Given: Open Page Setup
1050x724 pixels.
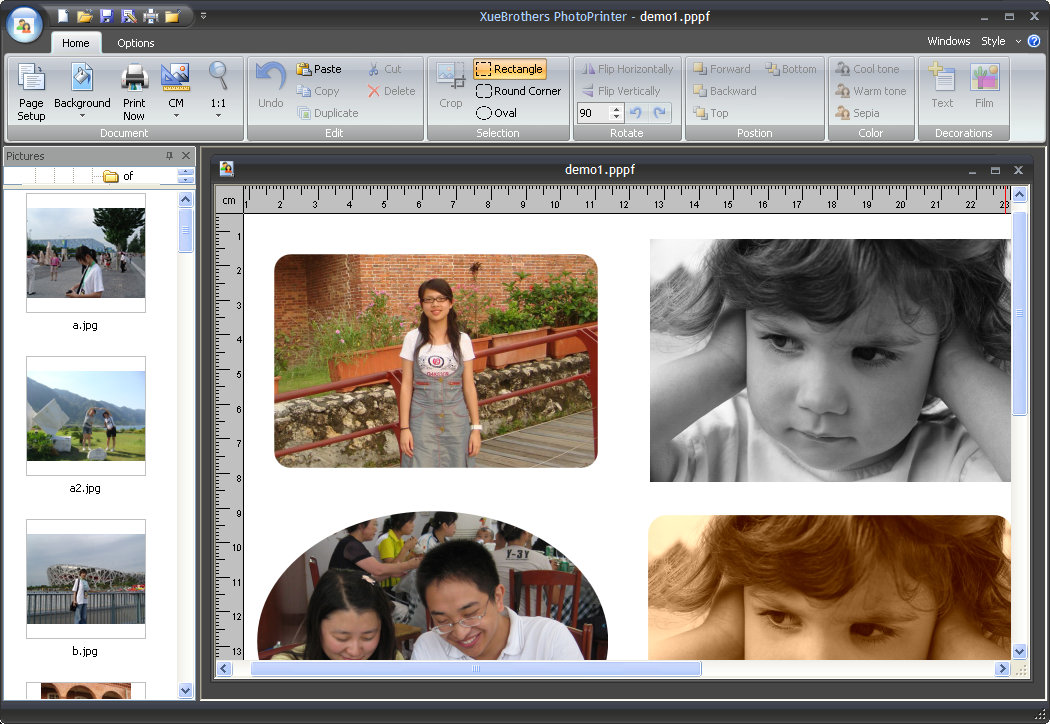Looking at the screenshot, I should pyautogui.click(x=31, y=92).
